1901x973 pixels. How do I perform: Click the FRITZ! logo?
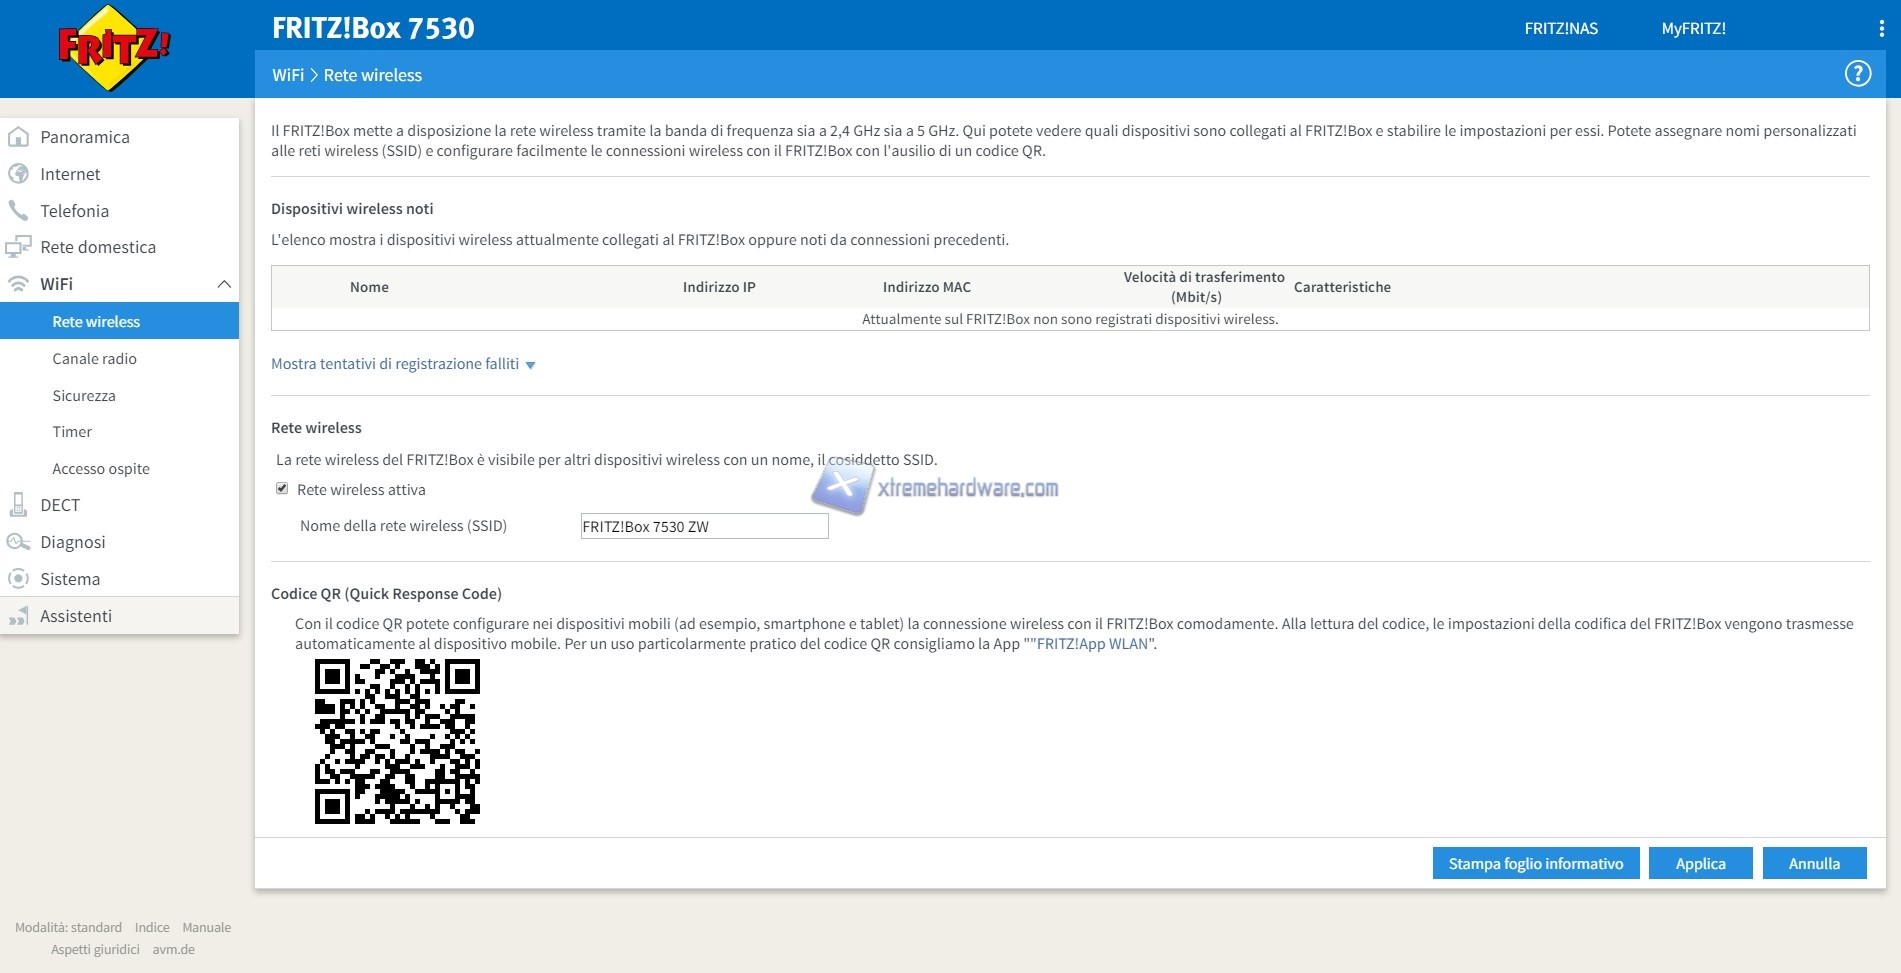click(113, 48)
